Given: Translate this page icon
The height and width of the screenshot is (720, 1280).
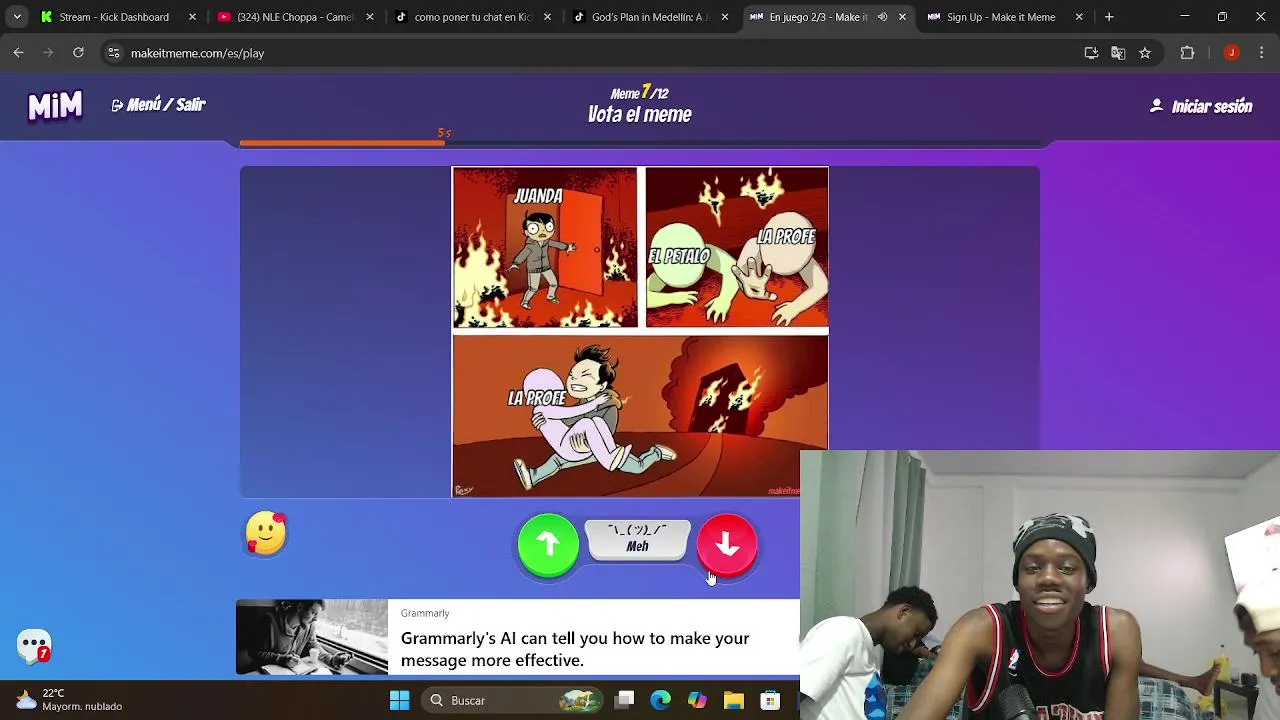Looking at the screenshot, I should click(1118, 53).
